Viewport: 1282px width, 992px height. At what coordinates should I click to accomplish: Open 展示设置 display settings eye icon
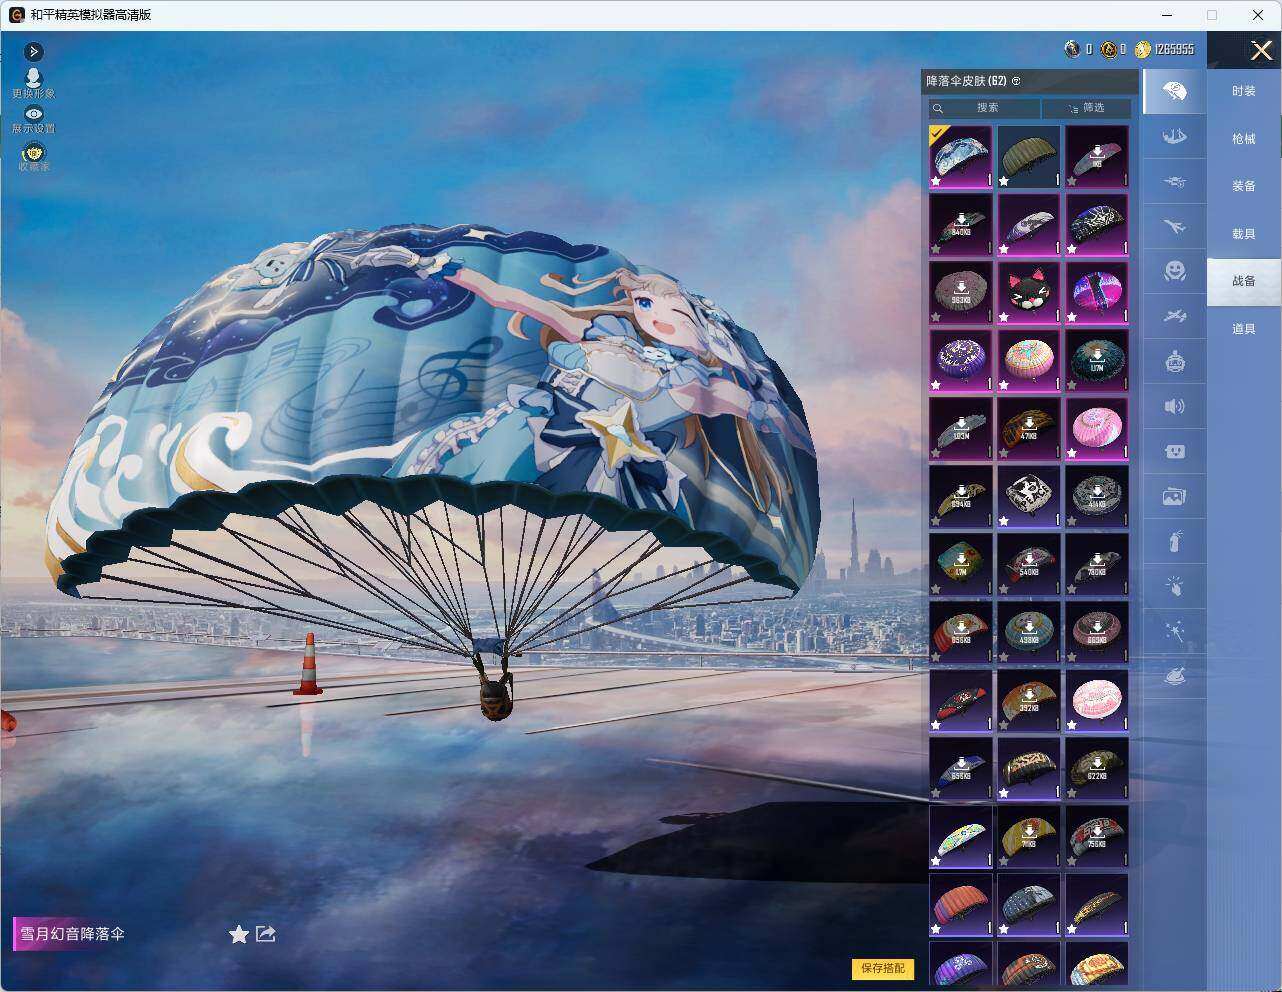pos(33,114)
